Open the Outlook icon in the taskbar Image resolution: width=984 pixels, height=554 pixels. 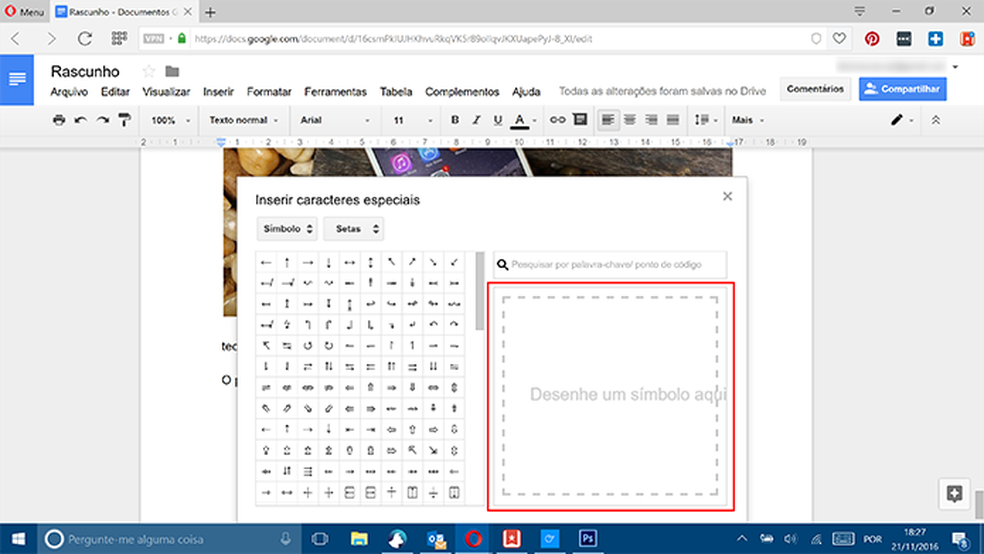[436, 538]
